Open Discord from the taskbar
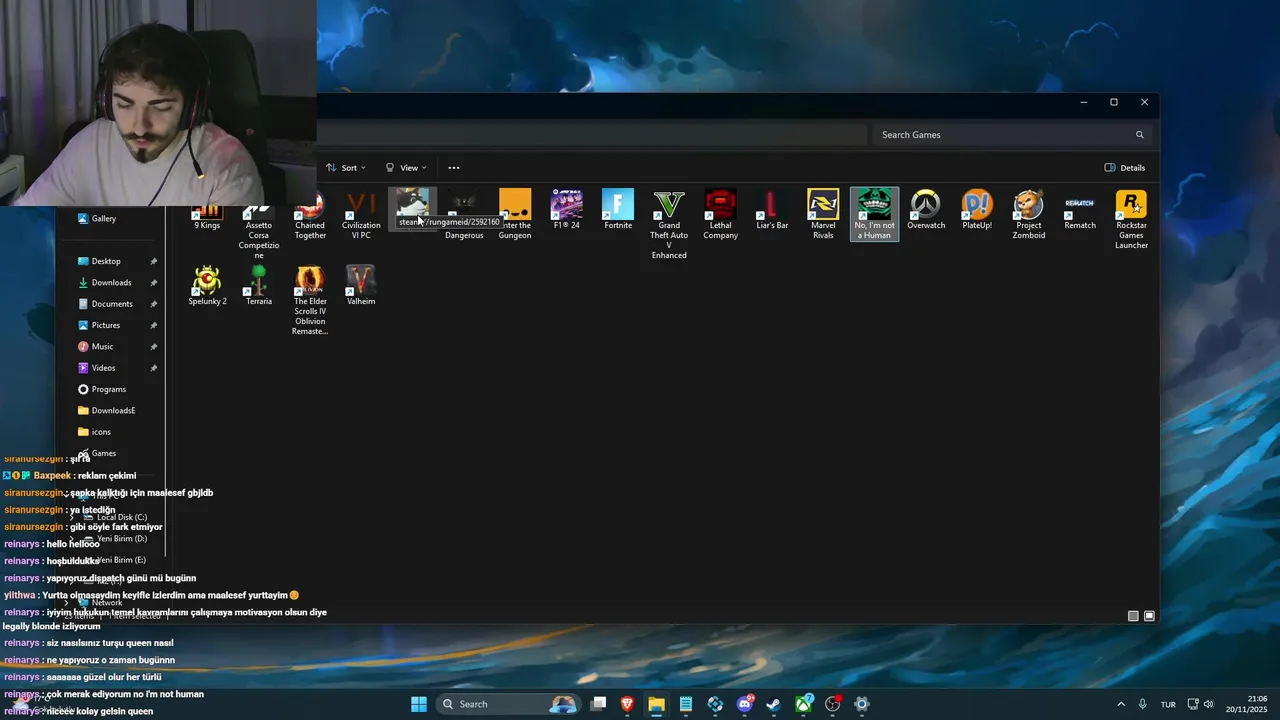This screenshot has width=1280, height=720. pyautogui.click(x=744, y=704)
